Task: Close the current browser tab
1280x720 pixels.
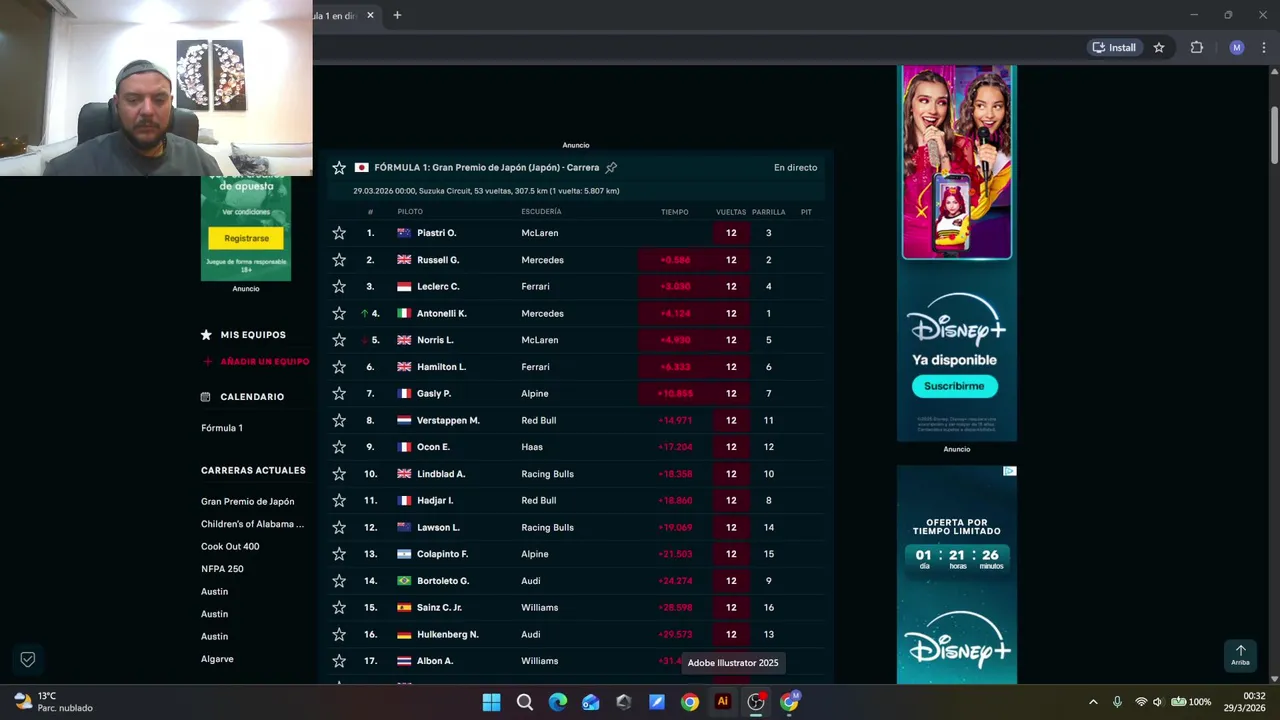Action: pos(370,15)
